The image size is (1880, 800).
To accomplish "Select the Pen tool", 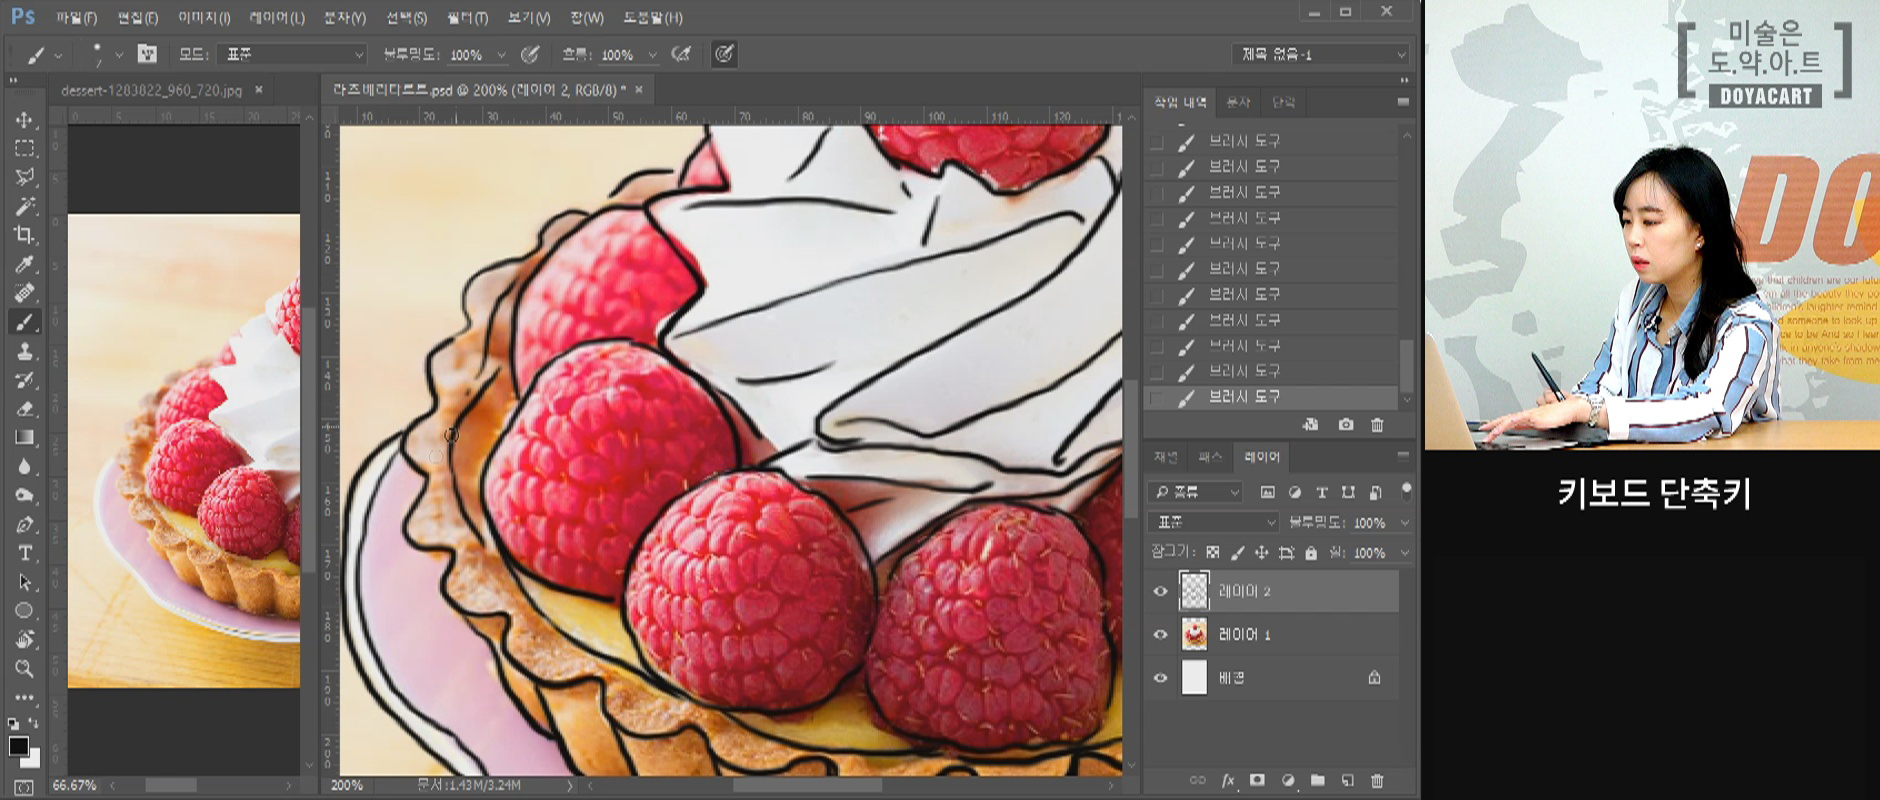I will pyautogui.click(x=25, y=524).
